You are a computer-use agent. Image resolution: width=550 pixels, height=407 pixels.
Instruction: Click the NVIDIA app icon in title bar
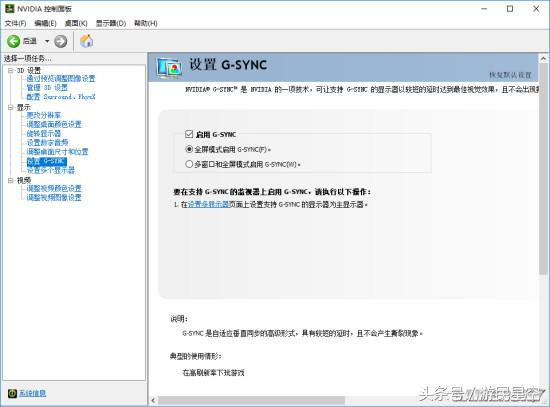(9, 8)
